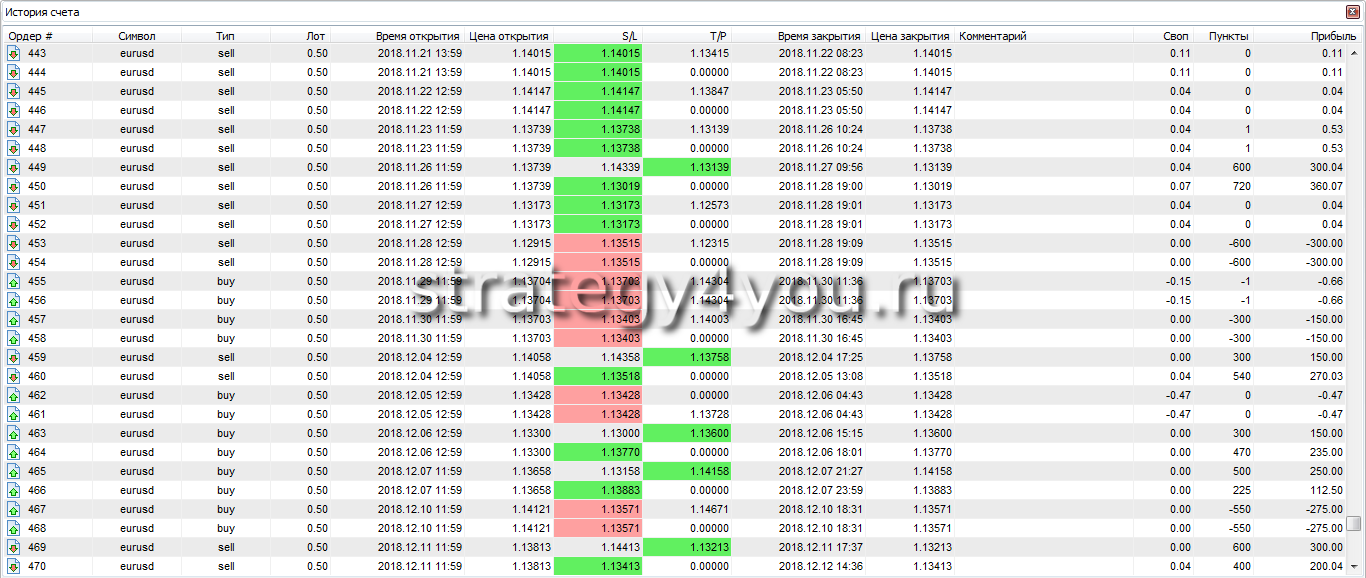The height and width of the screenshot is (578, 1366).
Task: Click red S/L cell 1.13515 of order 453
Action: click(598, 243)
